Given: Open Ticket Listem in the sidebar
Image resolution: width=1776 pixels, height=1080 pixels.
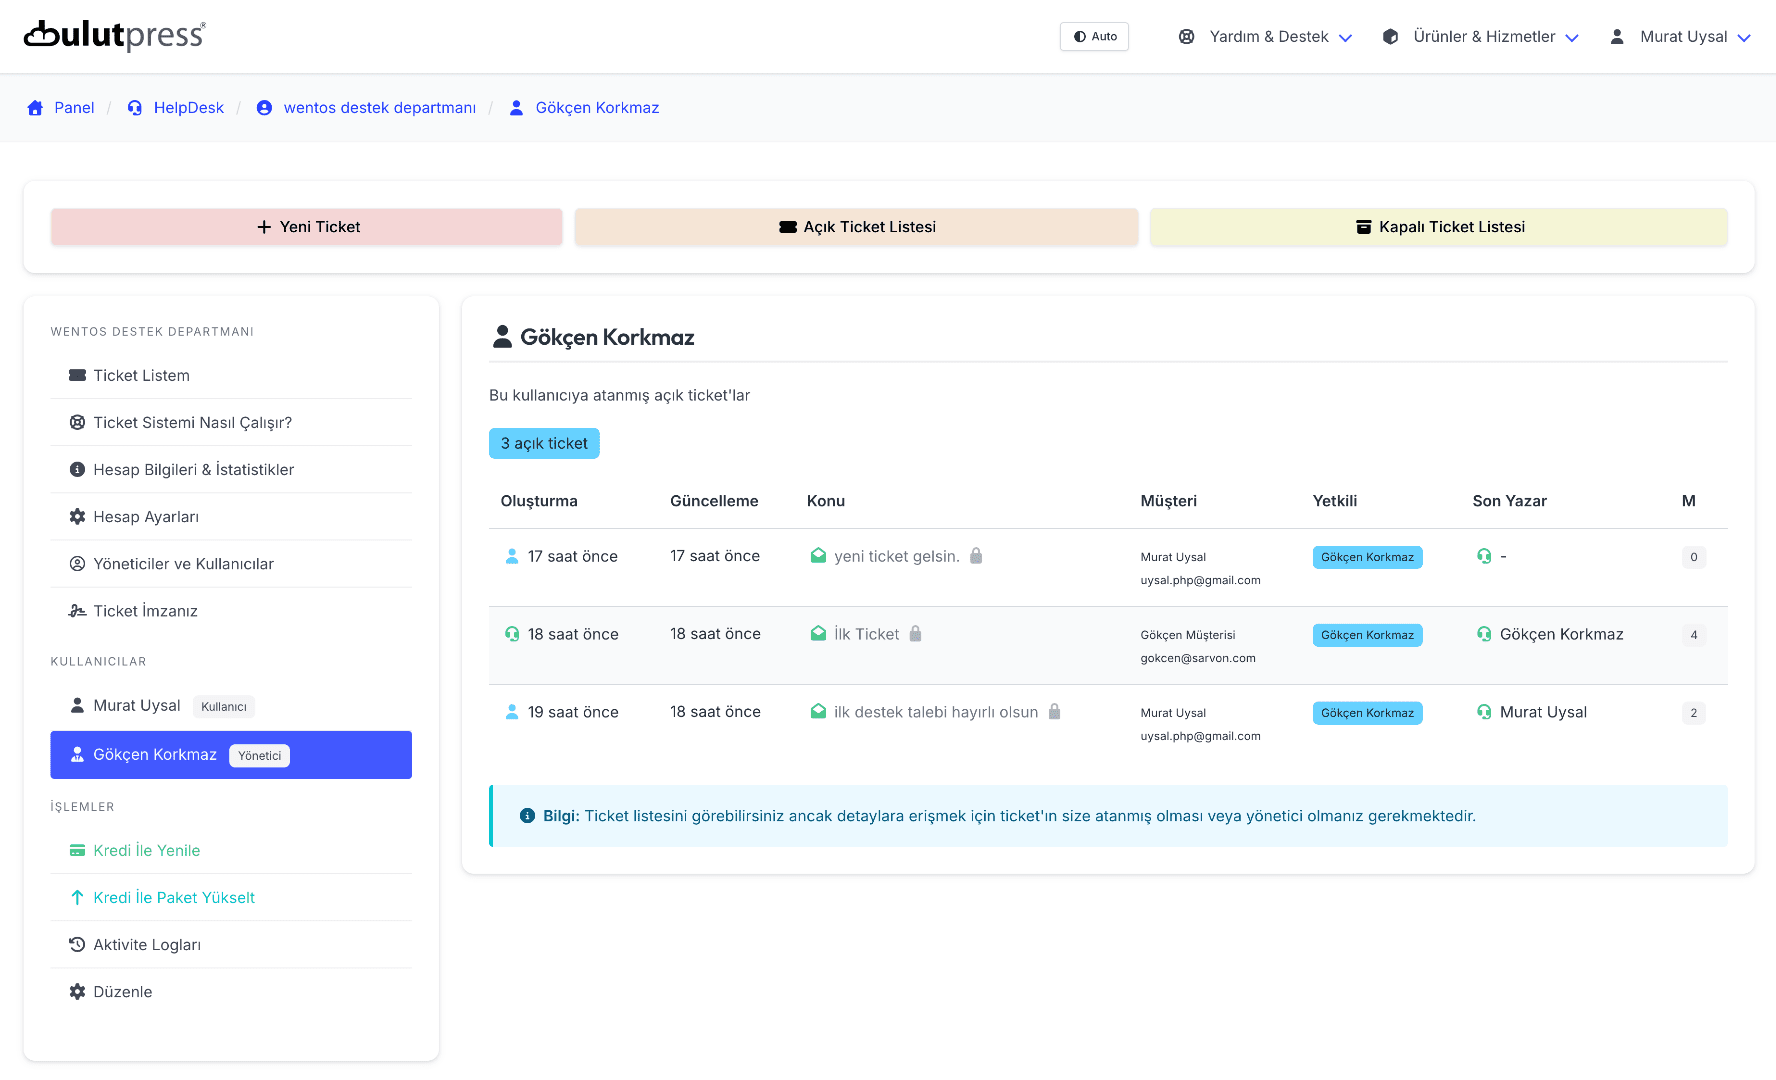Looking at the screenshot, I should click(141, 376).
